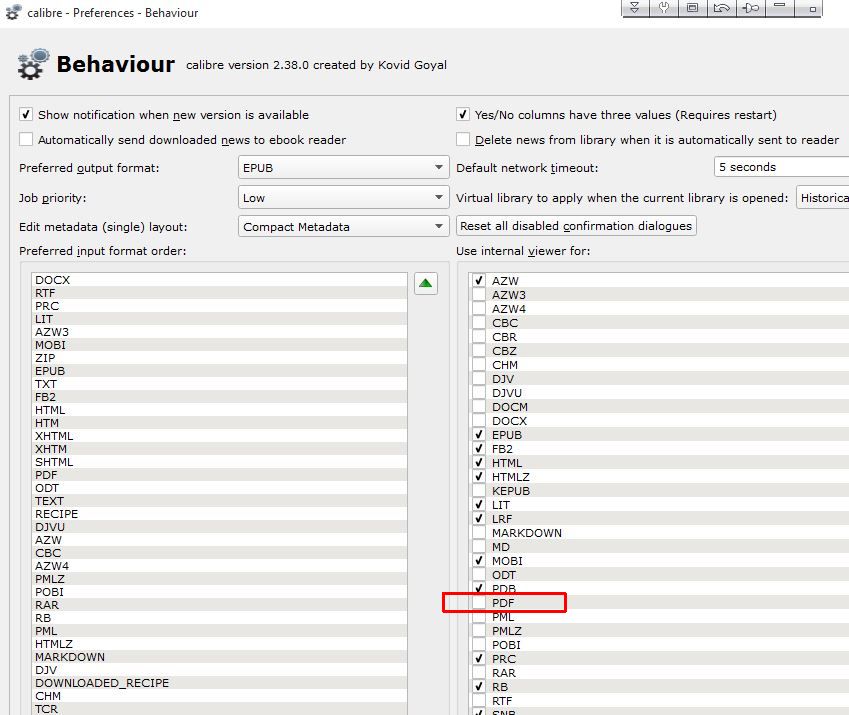Enable automatically send downloaded news to reader
Image resolution: width=849 pixels, height=715 pixels.
pos(25,140)
